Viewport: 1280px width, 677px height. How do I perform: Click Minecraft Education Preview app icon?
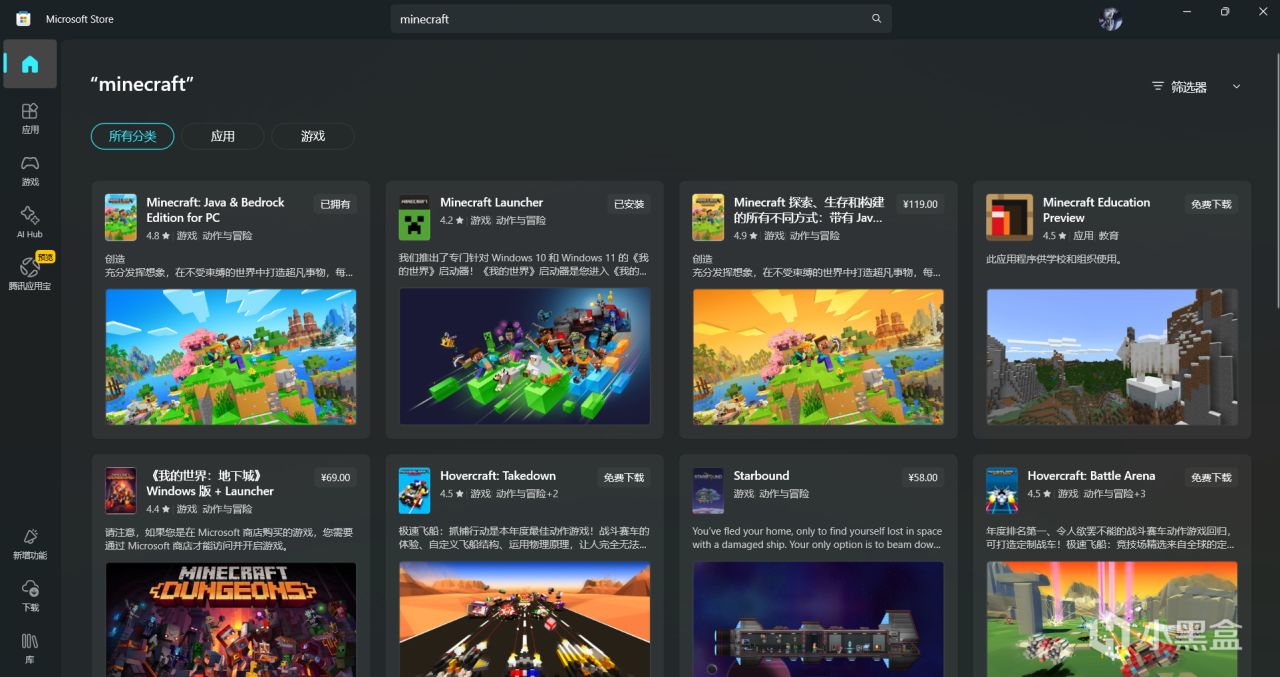coord(1010,217)
